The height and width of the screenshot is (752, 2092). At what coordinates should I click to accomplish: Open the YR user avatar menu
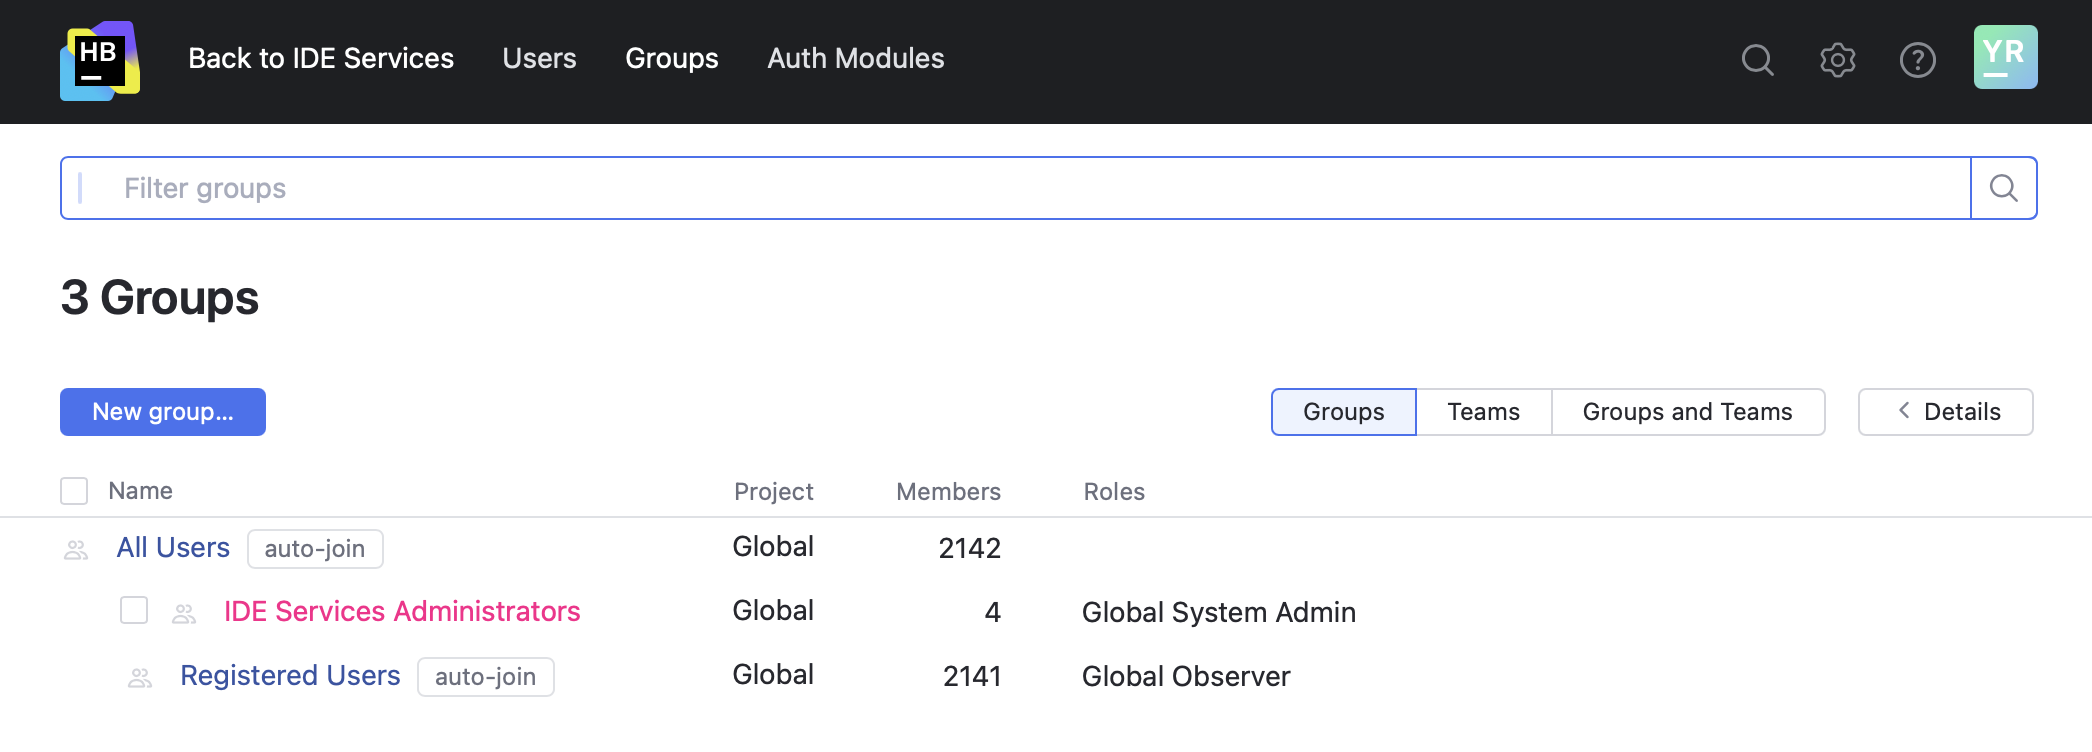pos(2005,57)
